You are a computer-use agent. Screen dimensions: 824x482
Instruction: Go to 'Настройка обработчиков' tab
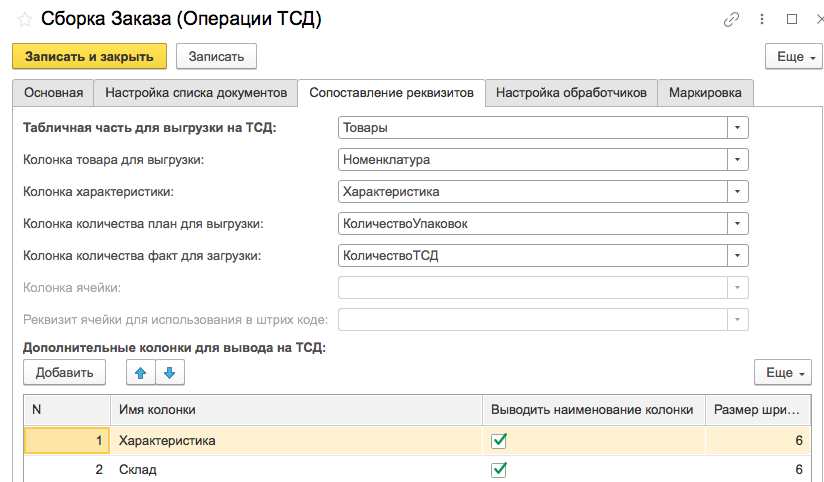571,93
